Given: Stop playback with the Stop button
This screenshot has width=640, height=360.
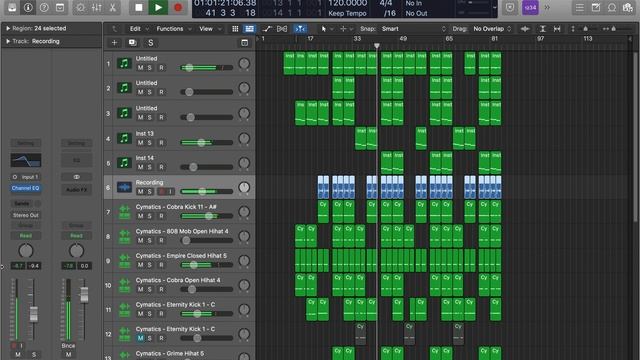Looking at the screenshot, I should point(139,7).
